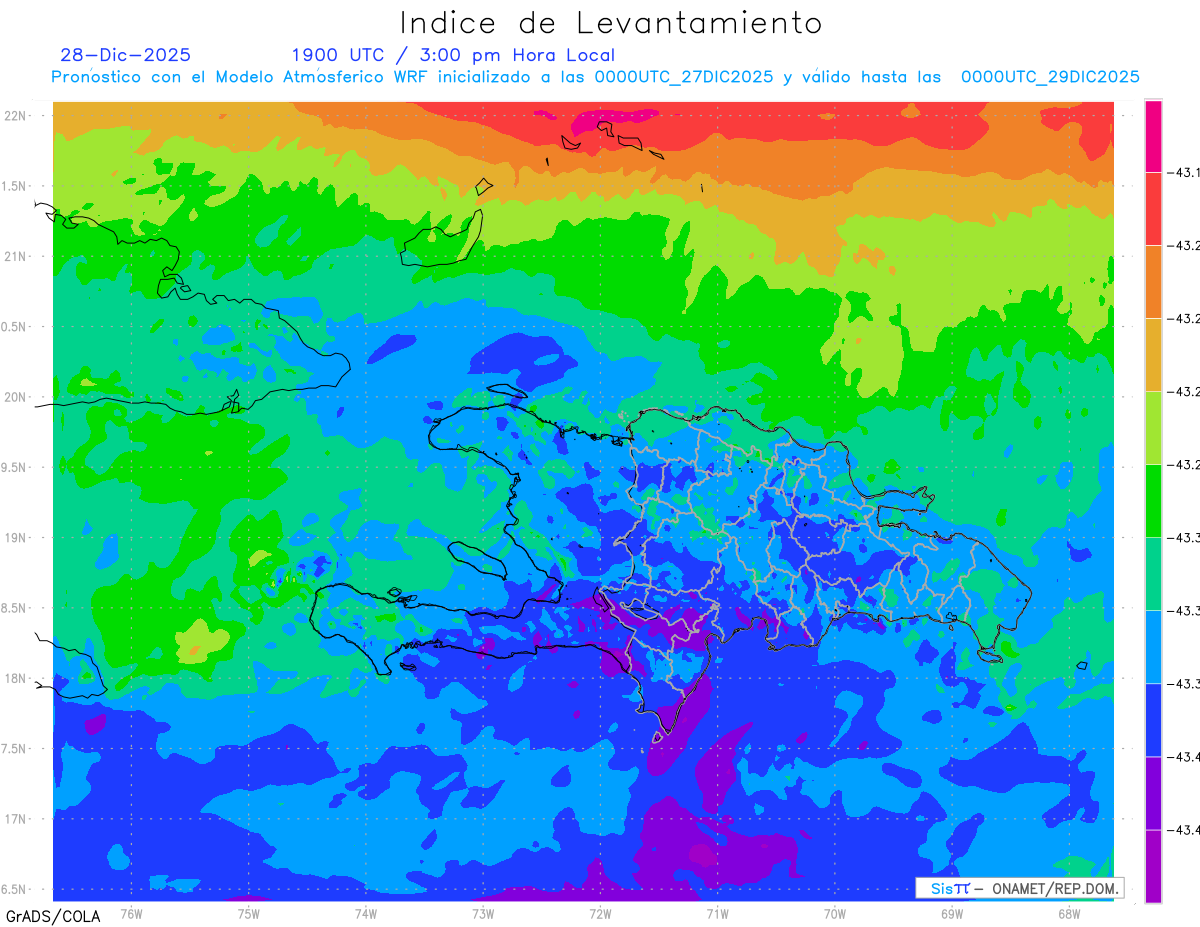This screenshot has height=927, width=1200.
Task: Pick the "0.5N" latitude label
Action: (14, 327)
